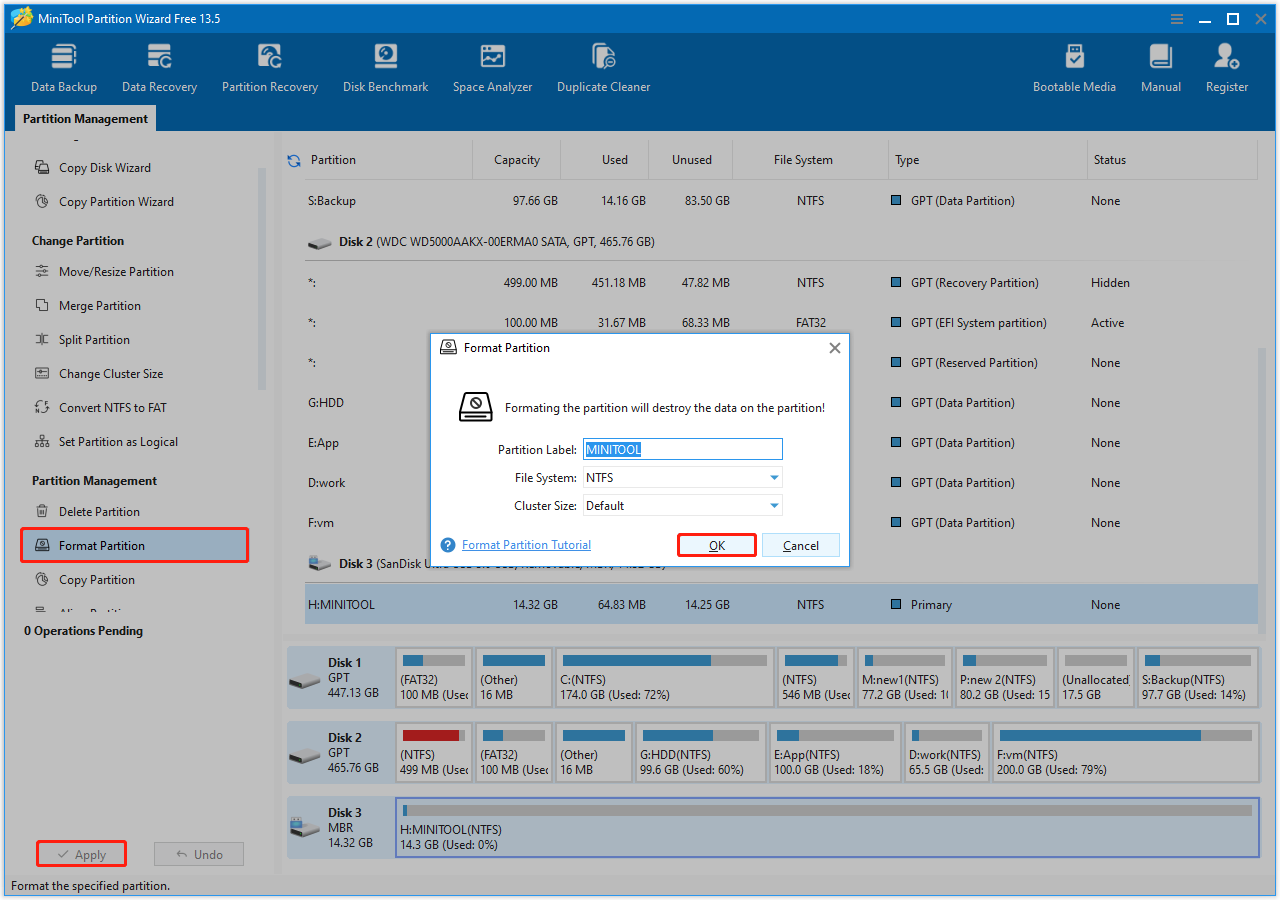Viewport: 1280px width, 900px height.
Task: Open the Format Partition Tutorial link
Action: [x=526, y=544]
